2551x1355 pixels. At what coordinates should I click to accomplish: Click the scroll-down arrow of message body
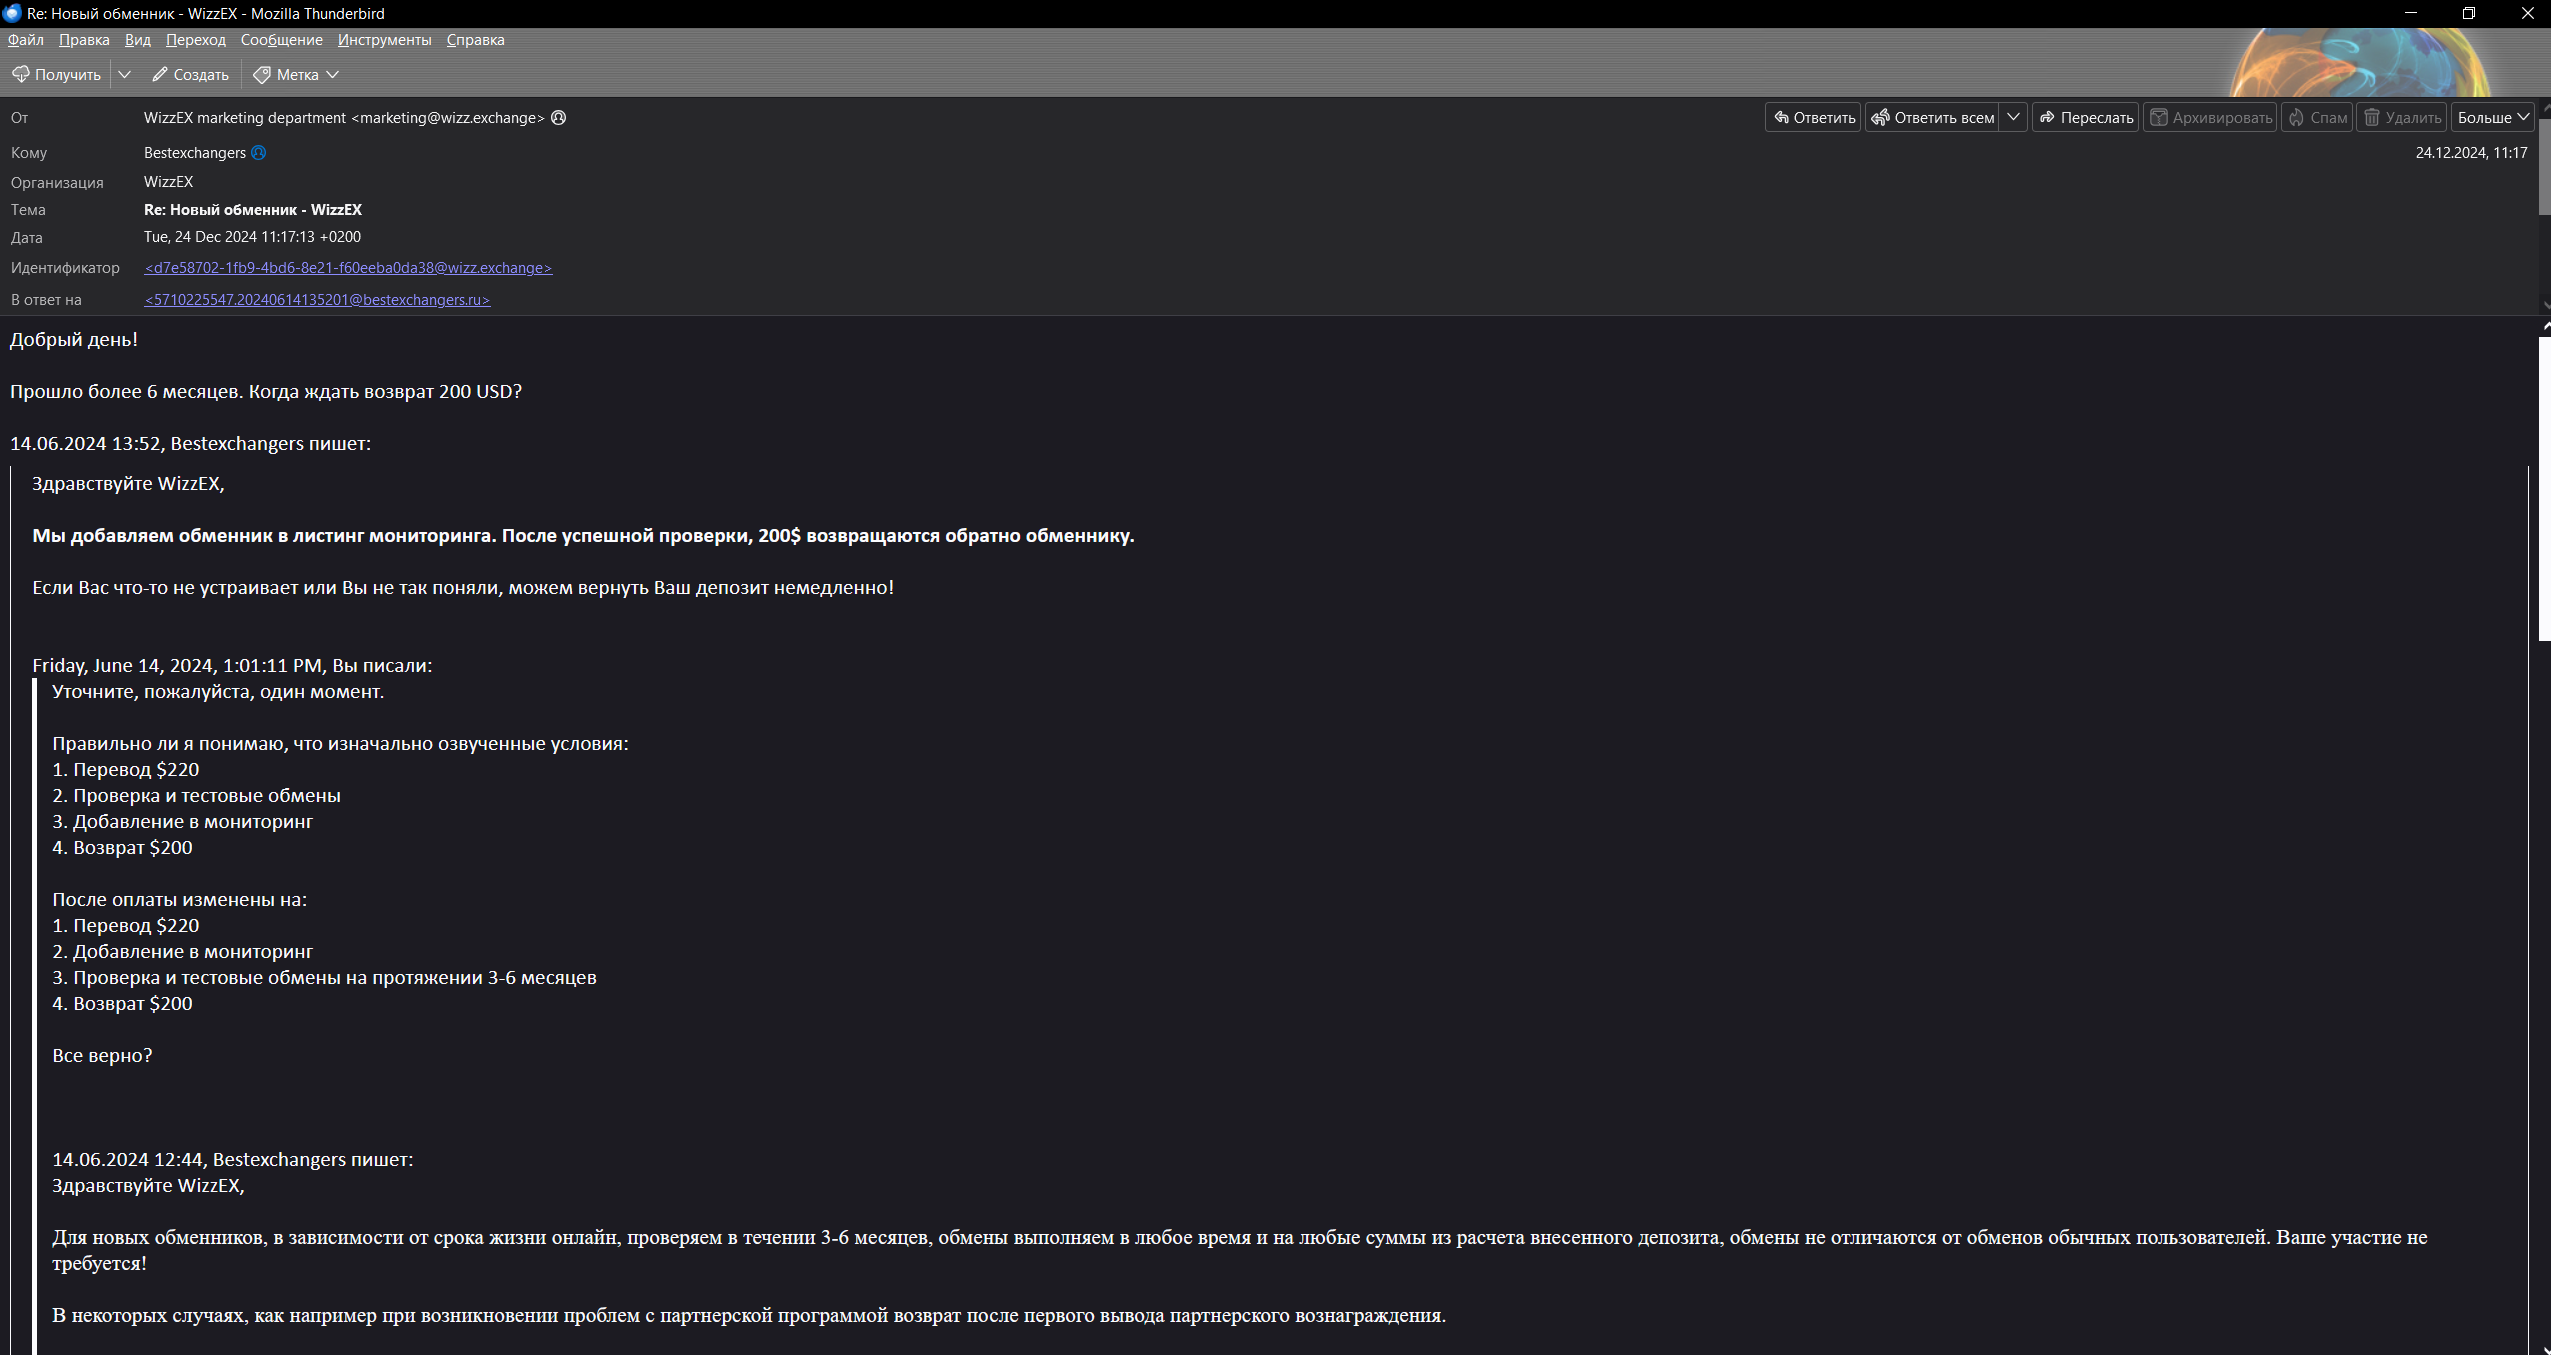coord(2545,1348)
